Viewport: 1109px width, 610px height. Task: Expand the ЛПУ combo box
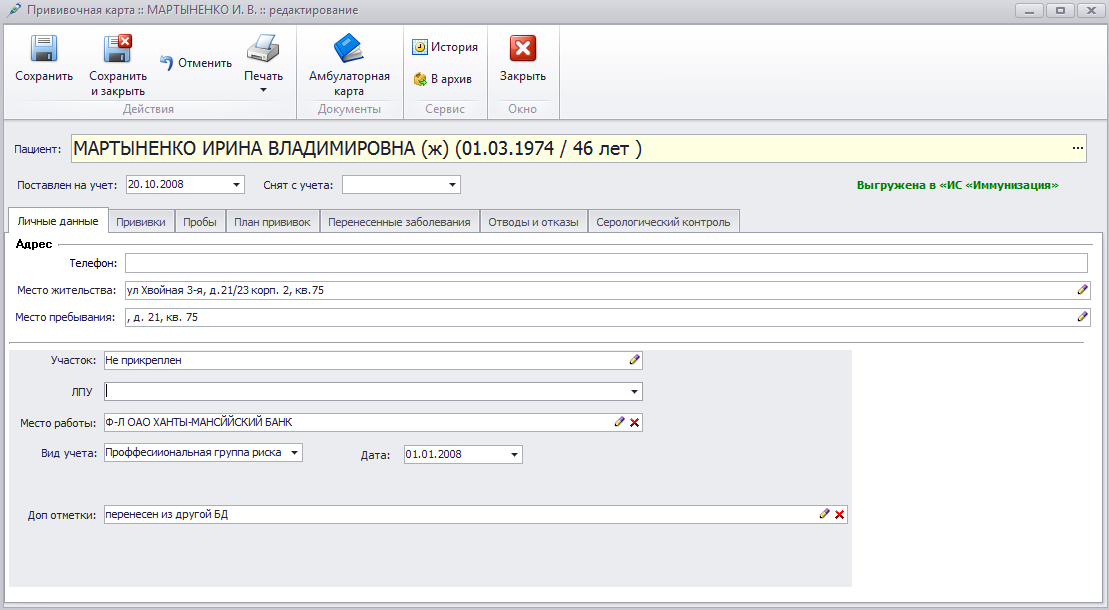(634, 392)
